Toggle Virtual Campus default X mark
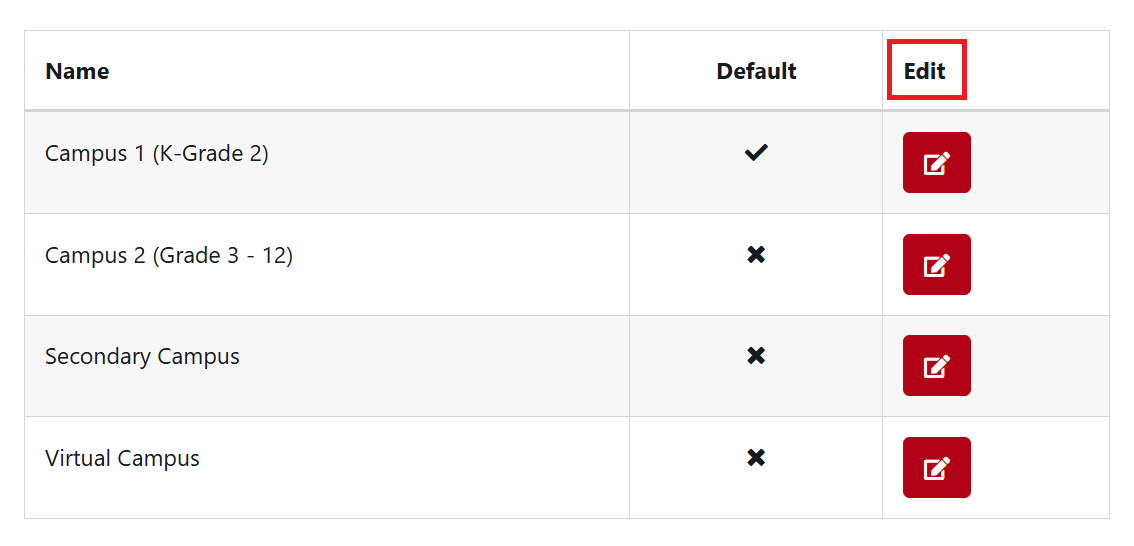 tap(756, 458)
